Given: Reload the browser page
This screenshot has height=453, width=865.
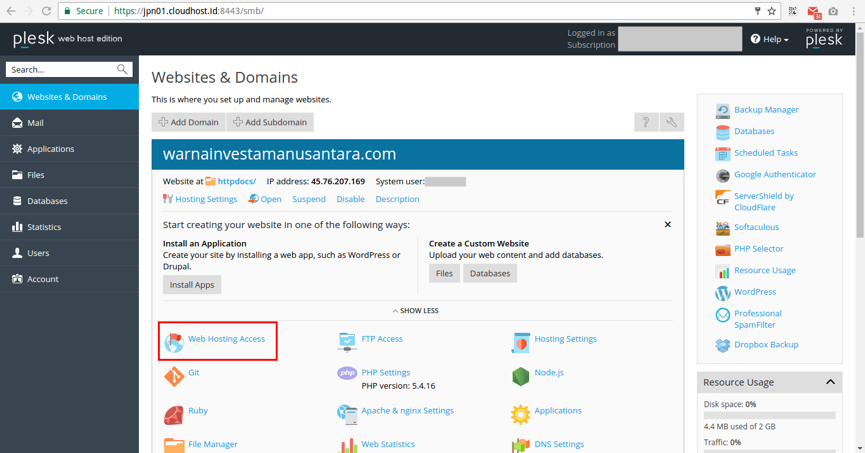Looking at the screenshot, I should [46, 11].
